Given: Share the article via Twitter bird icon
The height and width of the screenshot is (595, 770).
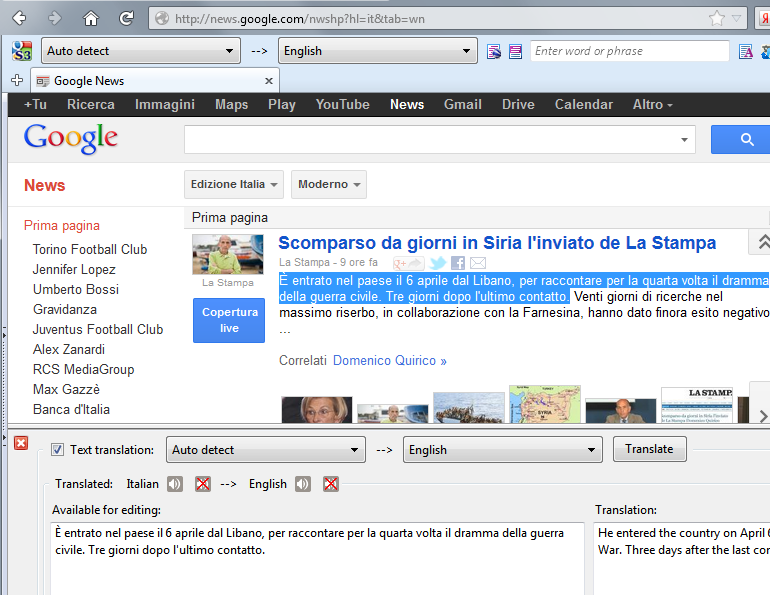Looking at the screenshot, I should coord(437,263).
